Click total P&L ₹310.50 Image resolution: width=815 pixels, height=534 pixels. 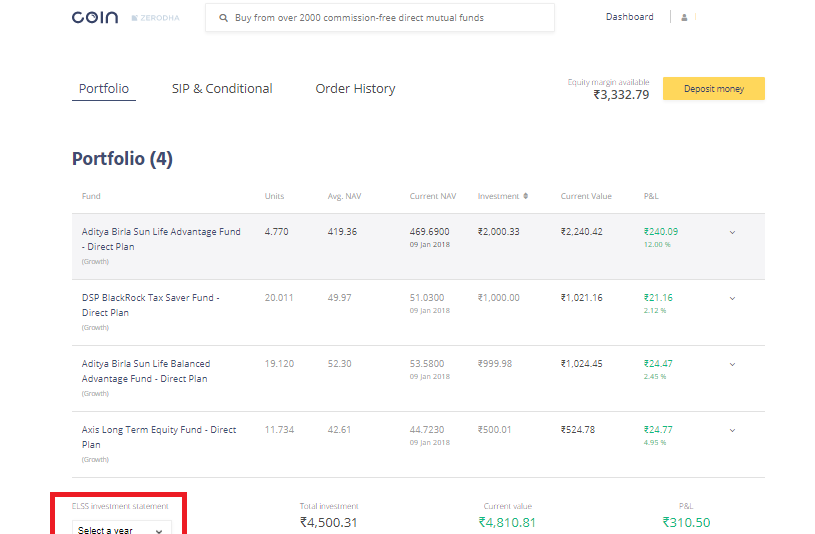pyautogui.click(x=686, y=523)
